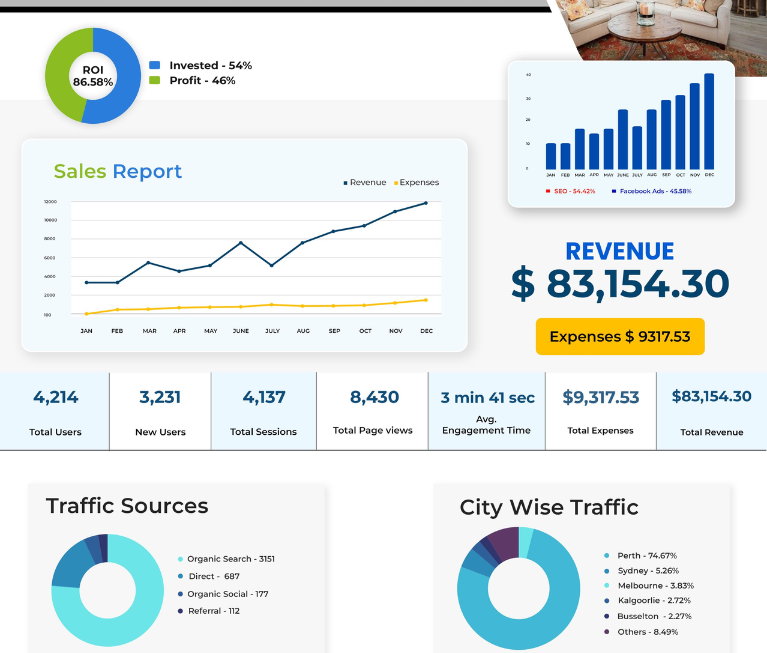
Task: Click the Others - 8.49% legend dot
Action: [x=607, y=632]
